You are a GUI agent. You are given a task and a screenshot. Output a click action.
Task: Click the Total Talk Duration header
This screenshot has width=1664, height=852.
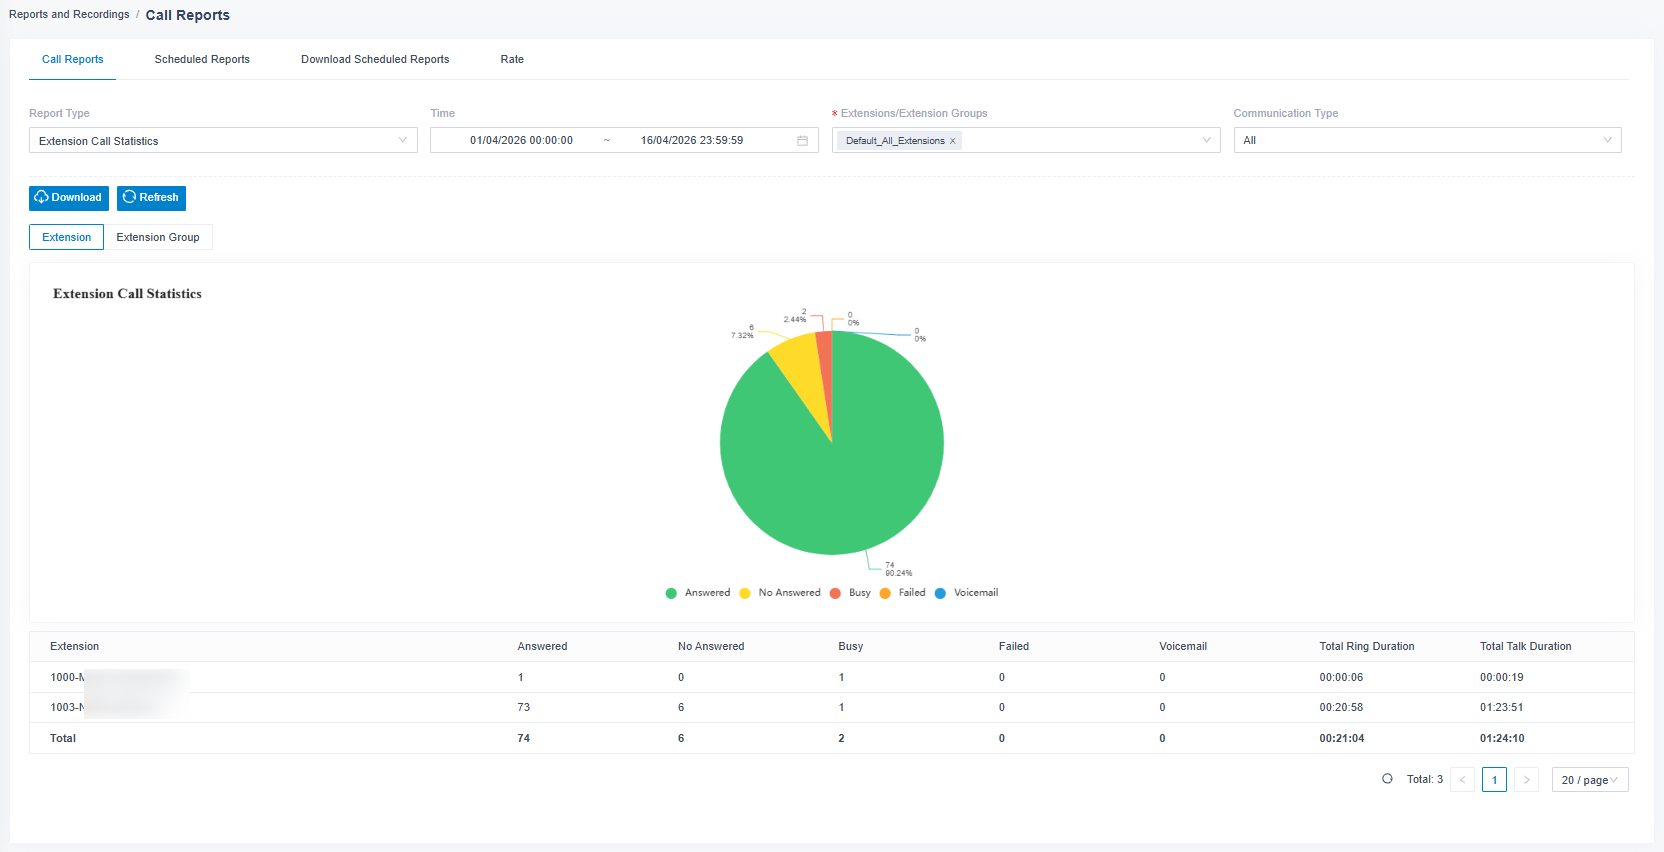[1526, 647]
